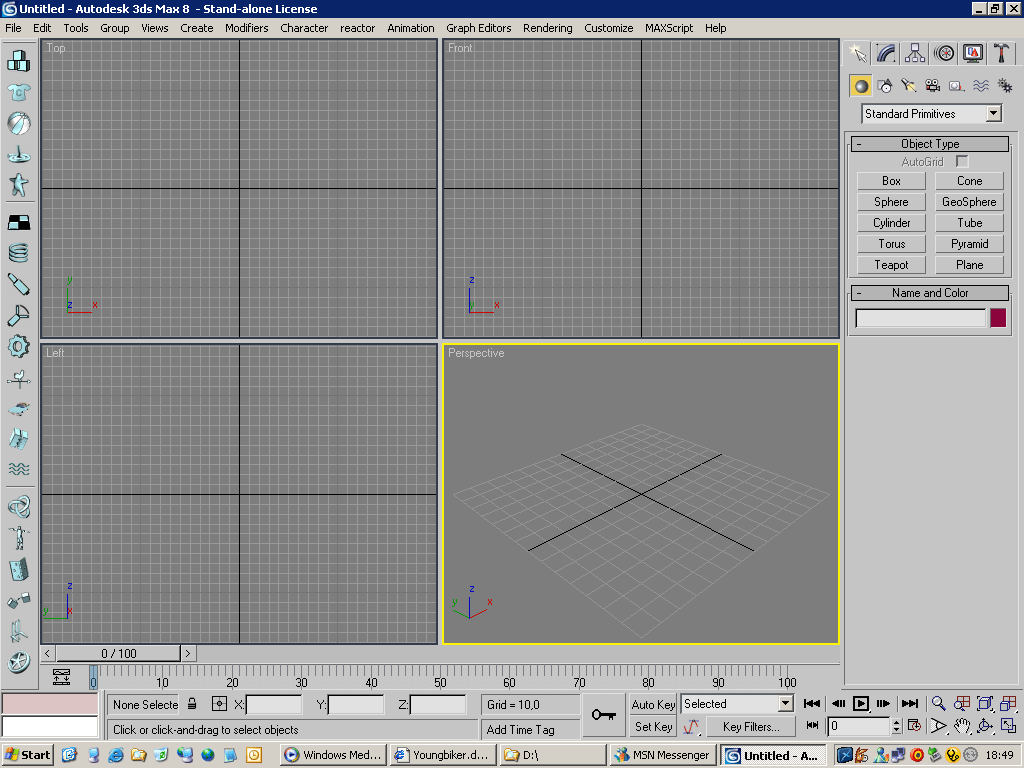Screen dimensions: 1024x768
Task: Create a Sphere primitive
Action: pos(891,202)
